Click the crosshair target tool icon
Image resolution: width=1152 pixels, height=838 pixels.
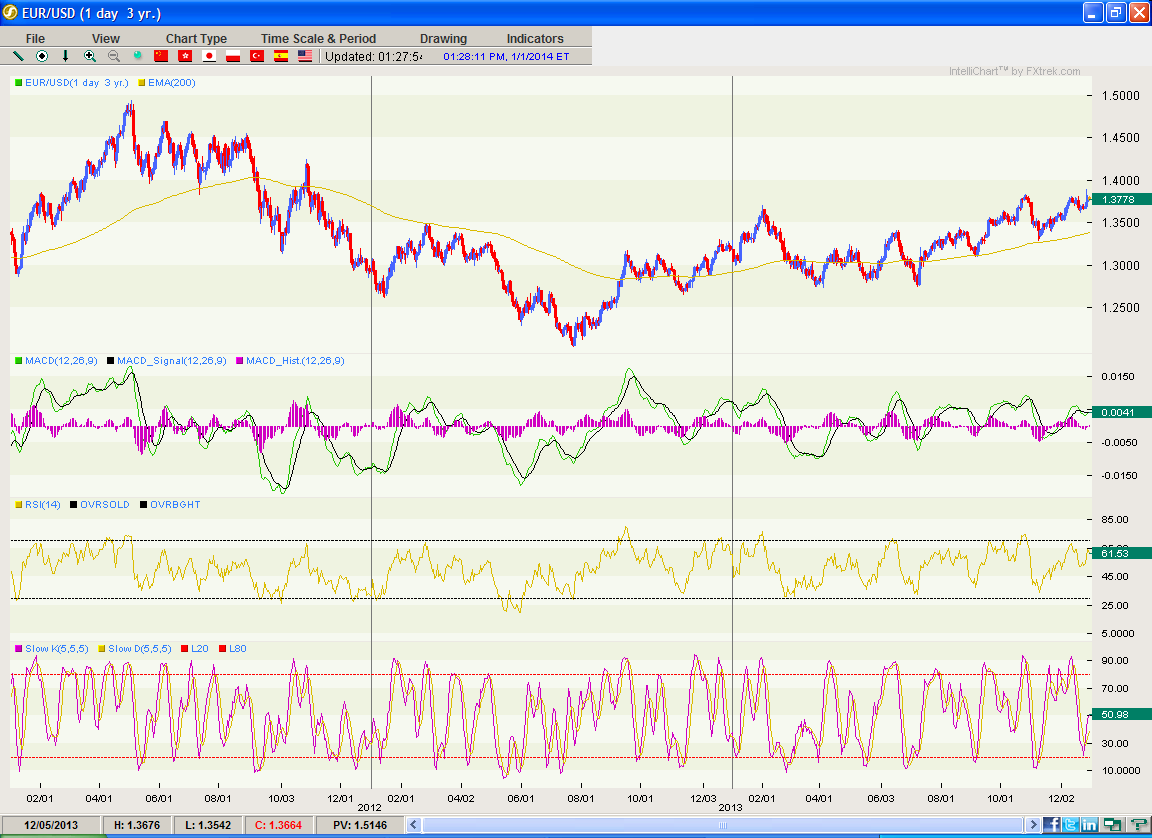pyautogui.click(x=42, y=56)
